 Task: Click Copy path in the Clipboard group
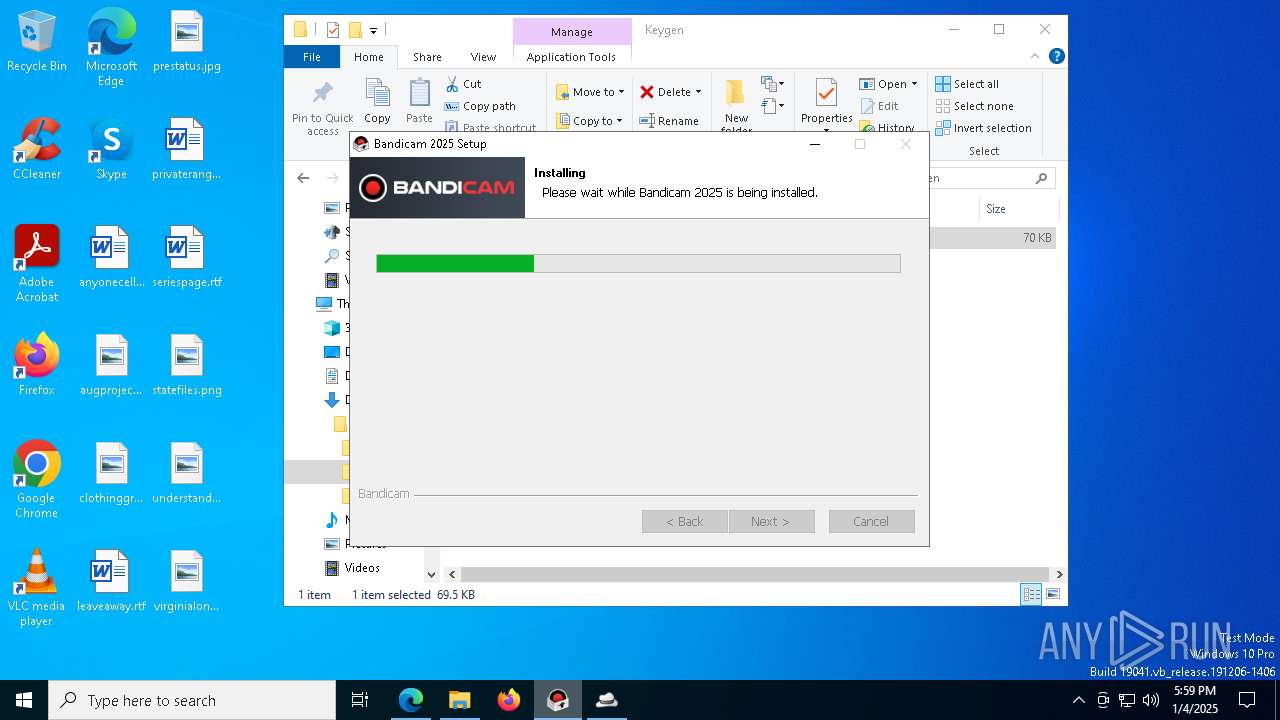[x=480, y=106]
